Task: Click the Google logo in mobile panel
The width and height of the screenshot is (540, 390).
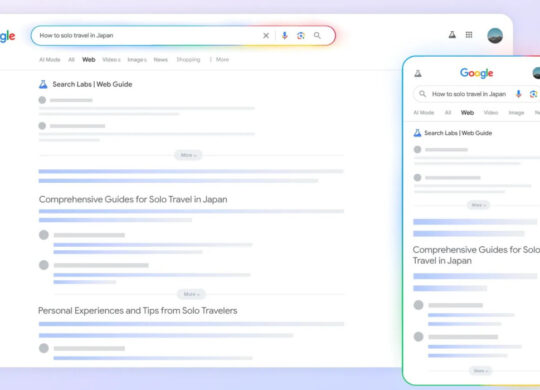Action: coord(477,73)
